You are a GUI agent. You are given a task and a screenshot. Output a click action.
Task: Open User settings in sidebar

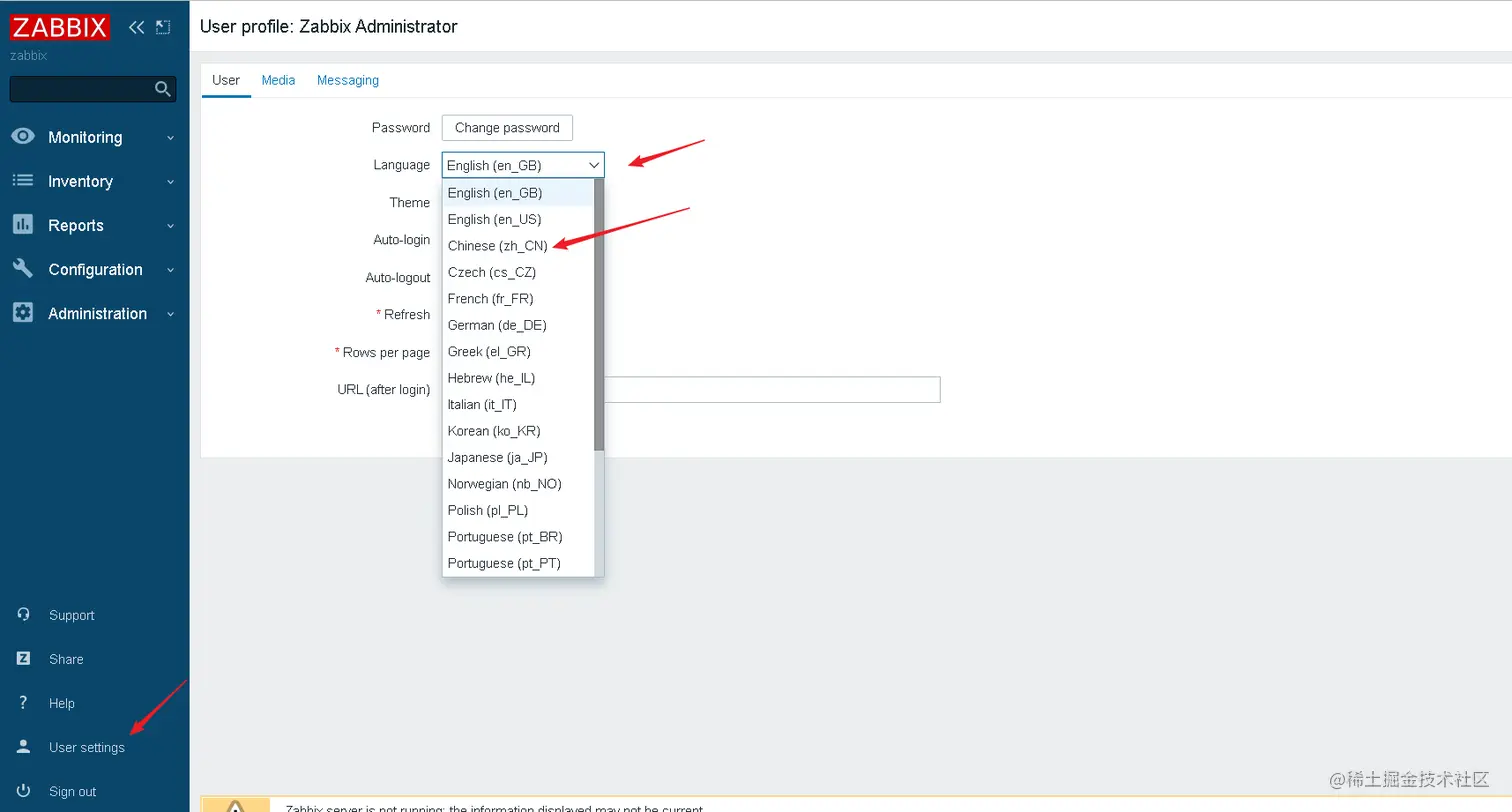(87, 747)
